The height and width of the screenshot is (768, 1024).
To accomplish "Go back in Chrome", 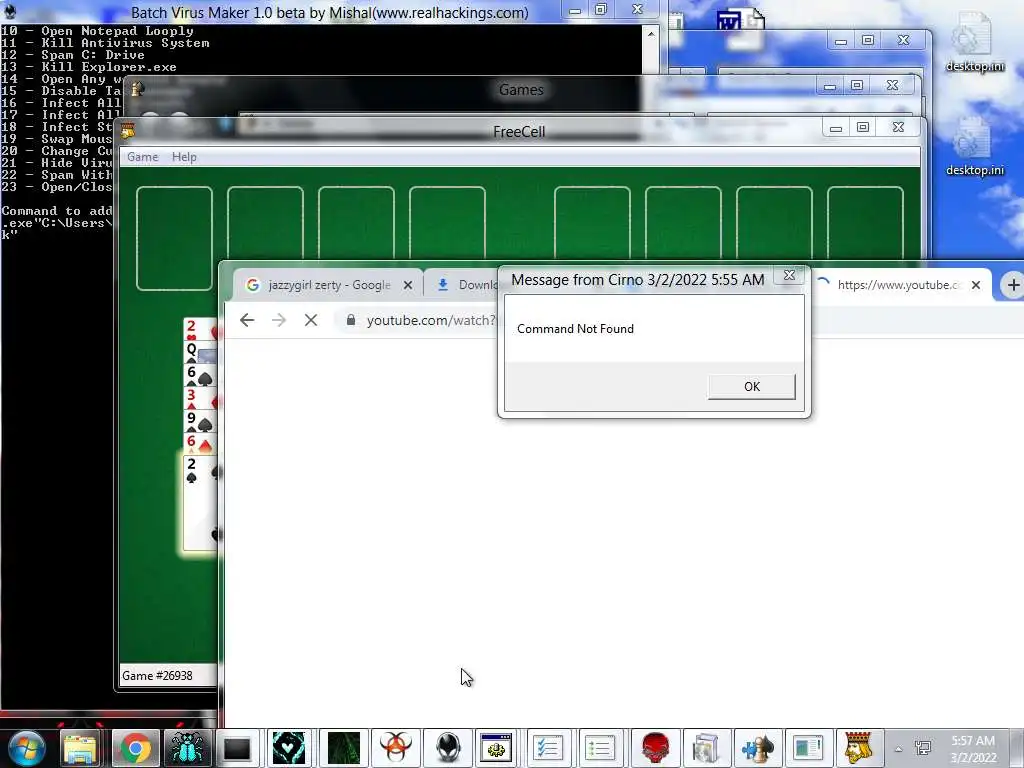I will [x=247, y=320].
